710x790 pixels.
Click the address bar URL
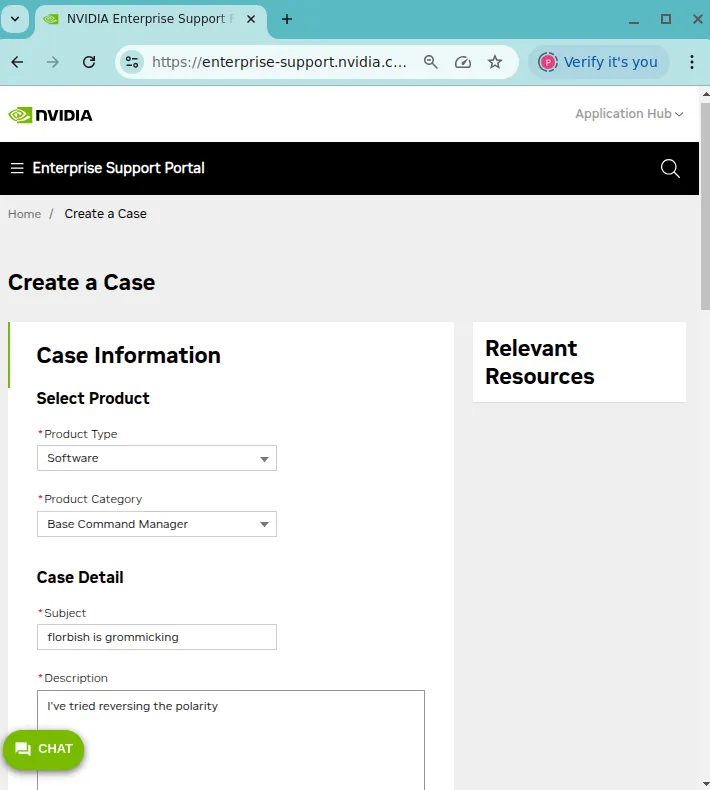click(x=279, y=62)
